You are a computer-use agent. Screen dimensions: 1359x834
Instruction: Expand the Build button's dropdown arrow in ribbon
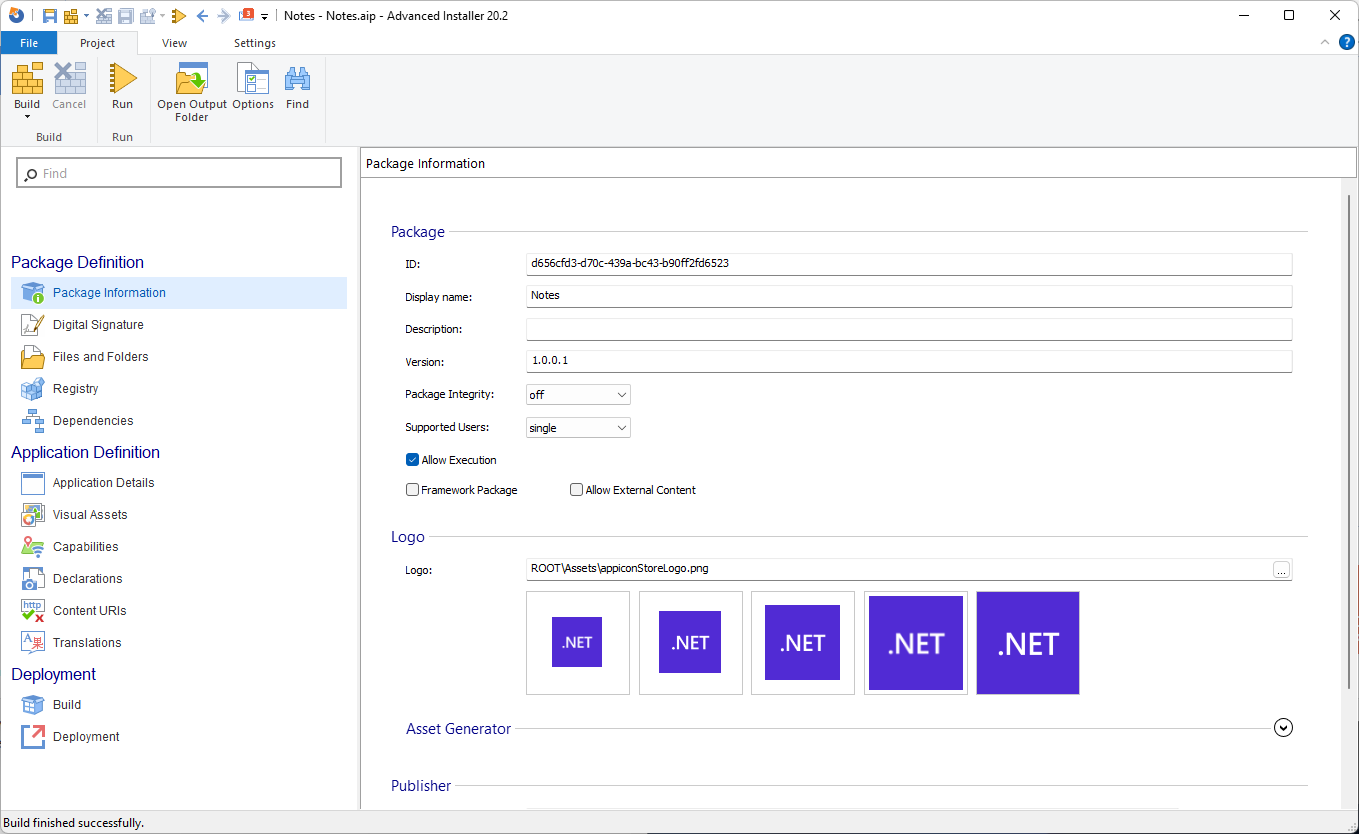coord(27,117)
